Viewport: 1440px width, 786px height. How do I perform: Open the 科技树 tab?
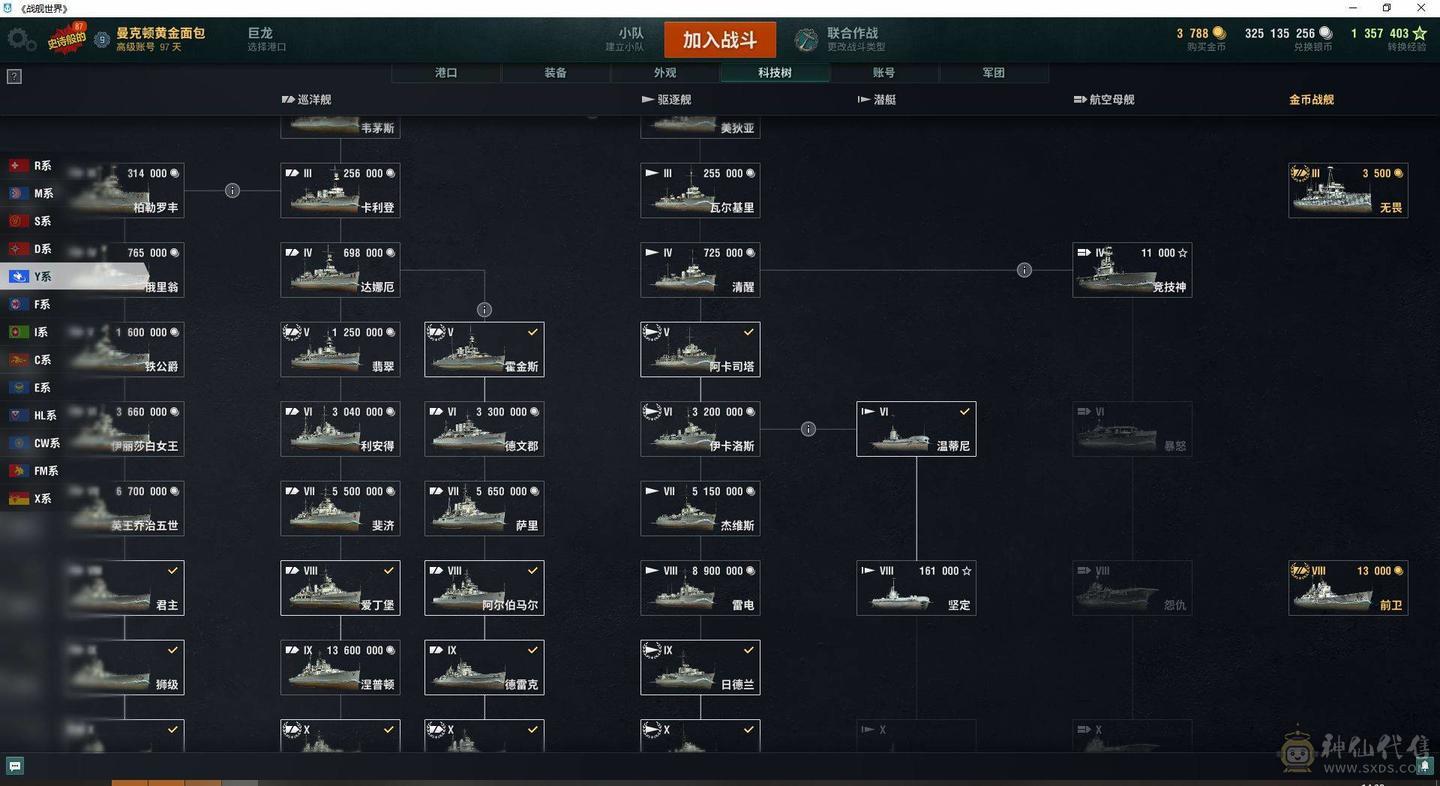pos(775,73)
